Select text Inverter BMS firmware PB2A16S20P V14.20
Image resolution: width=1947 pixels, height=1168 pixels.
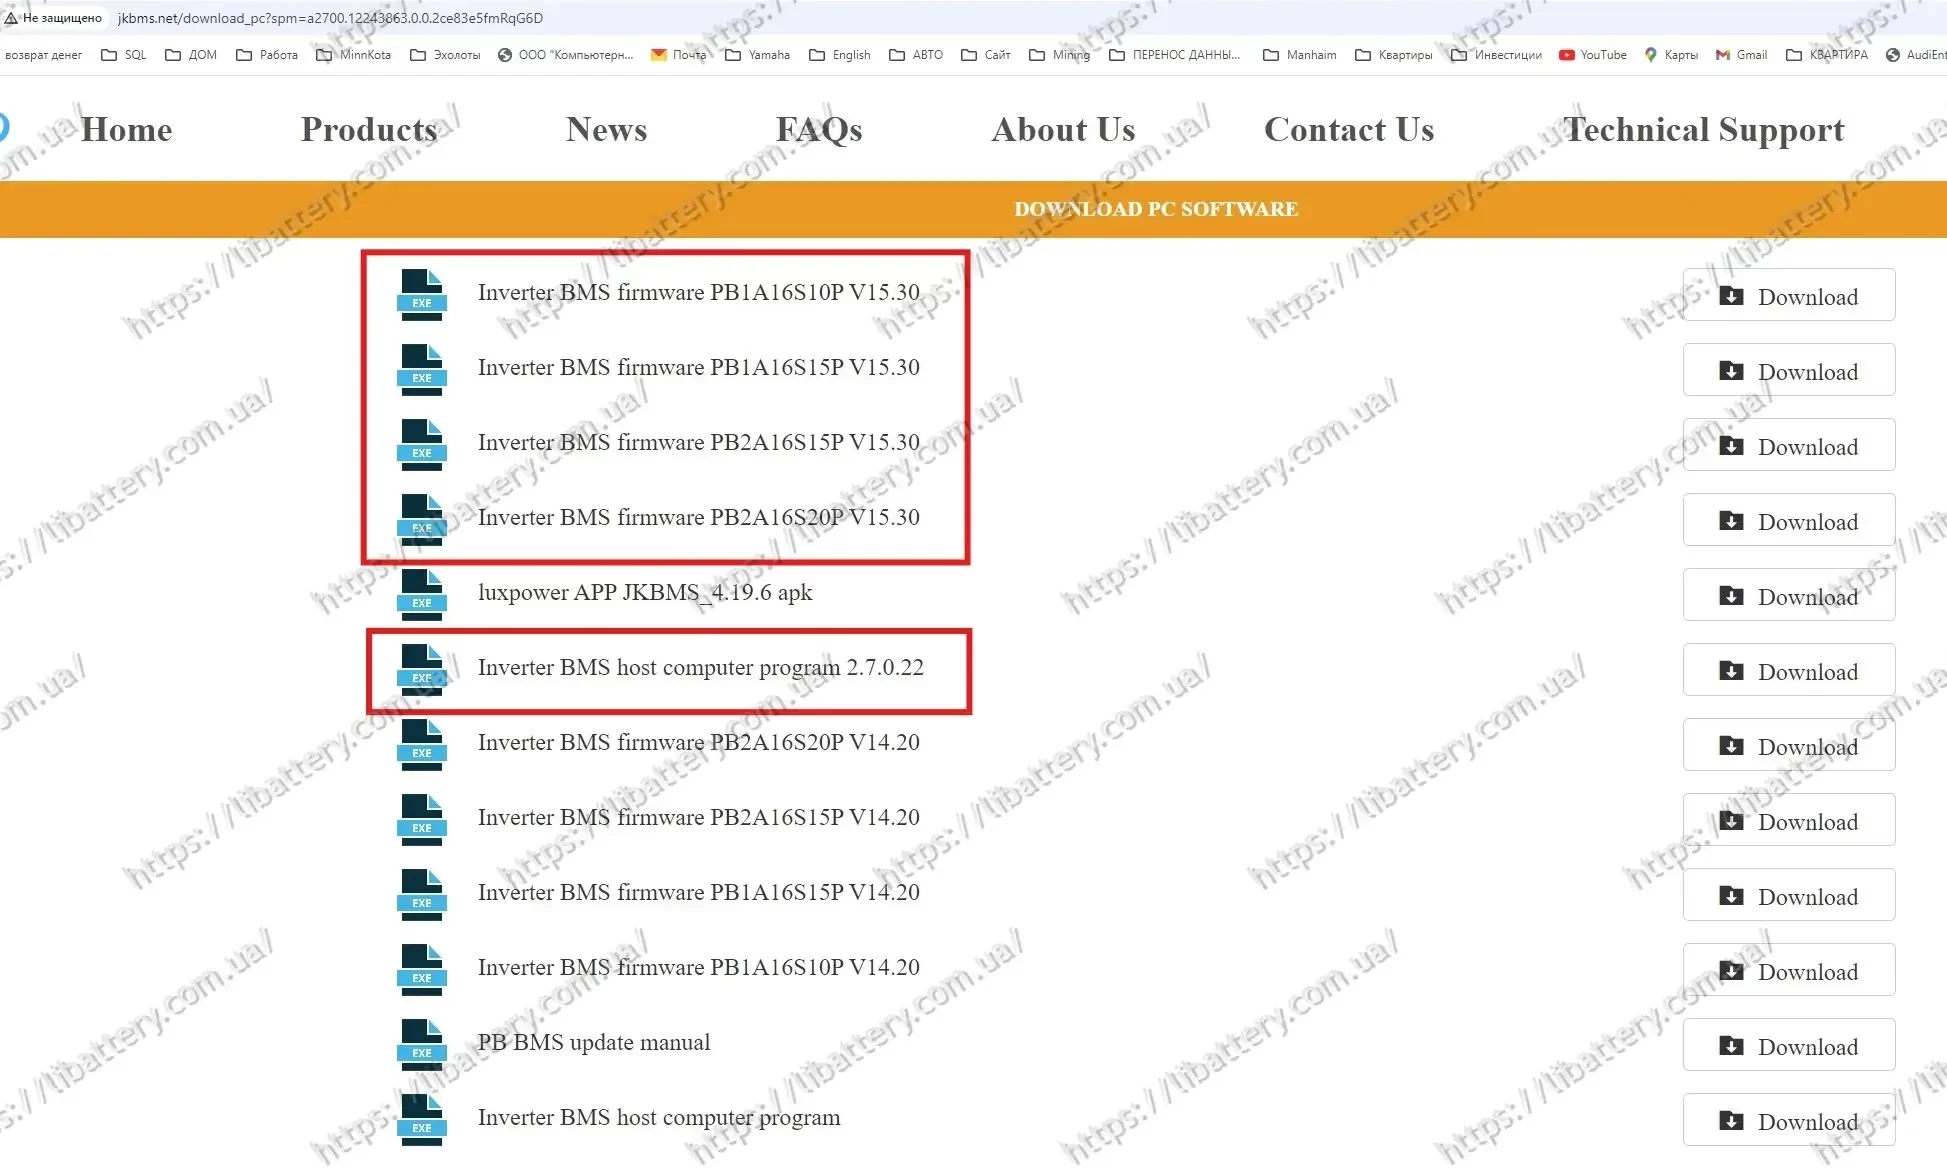coord(699,742)
